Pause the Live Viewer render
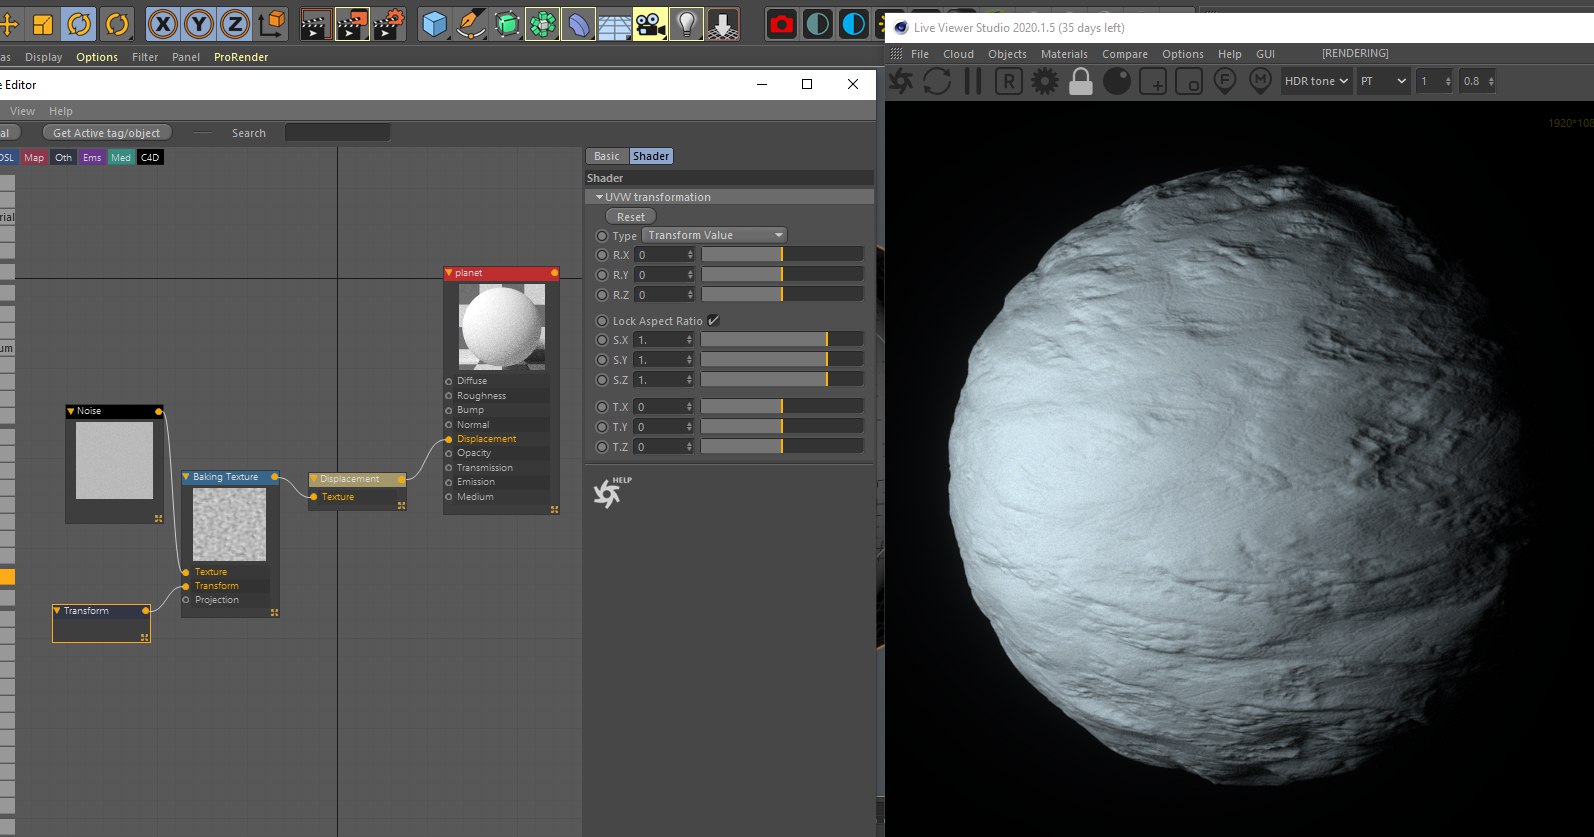This screenshot has height=837, width=1594. tap(973, 81)
